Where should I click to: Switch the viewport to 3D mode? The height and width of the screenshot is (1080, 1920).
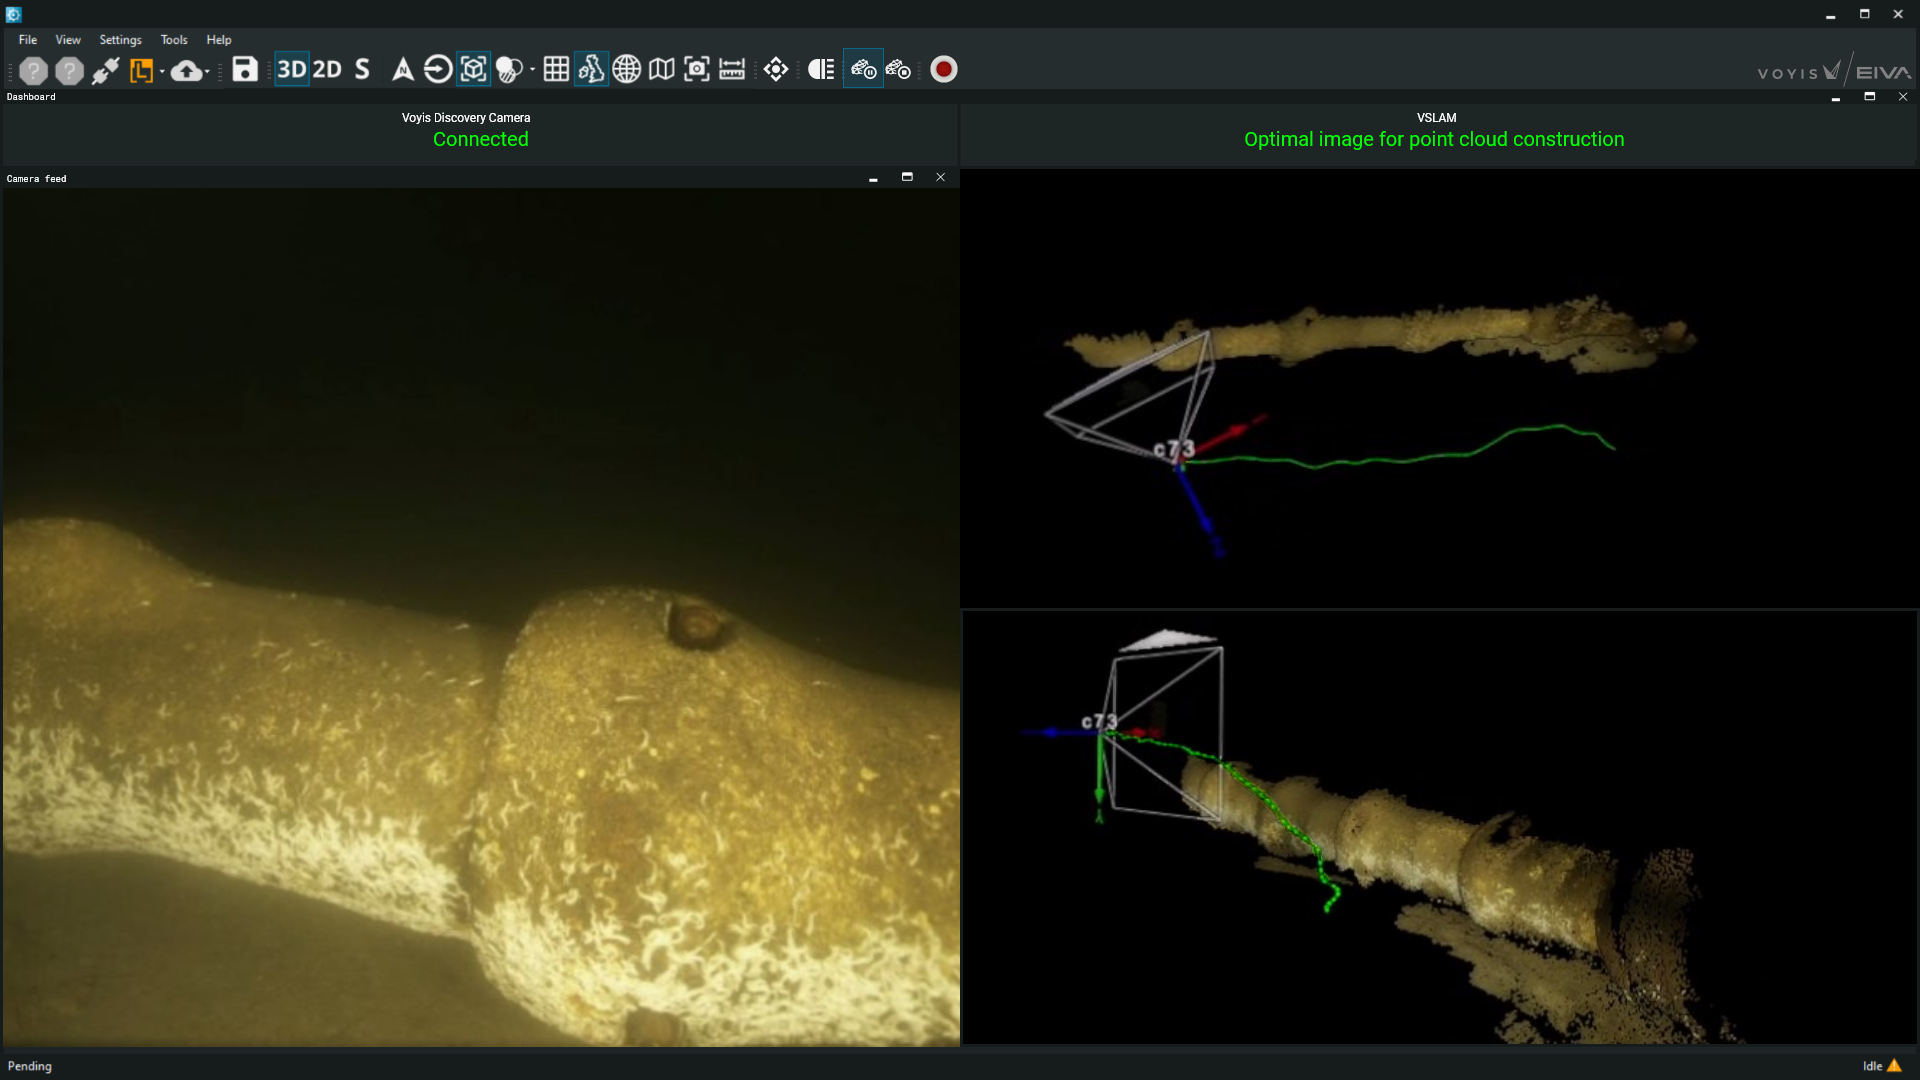[291, 69]
